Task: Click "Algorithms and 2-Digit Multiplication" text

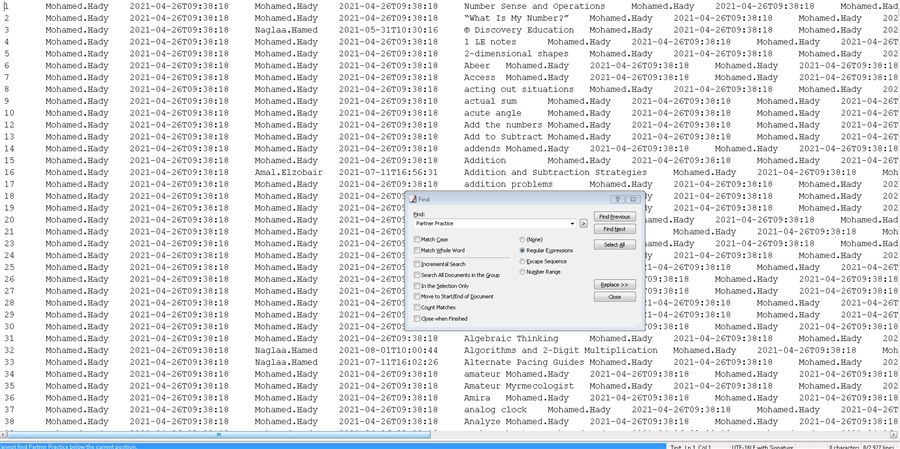Action: pos(561,350)
